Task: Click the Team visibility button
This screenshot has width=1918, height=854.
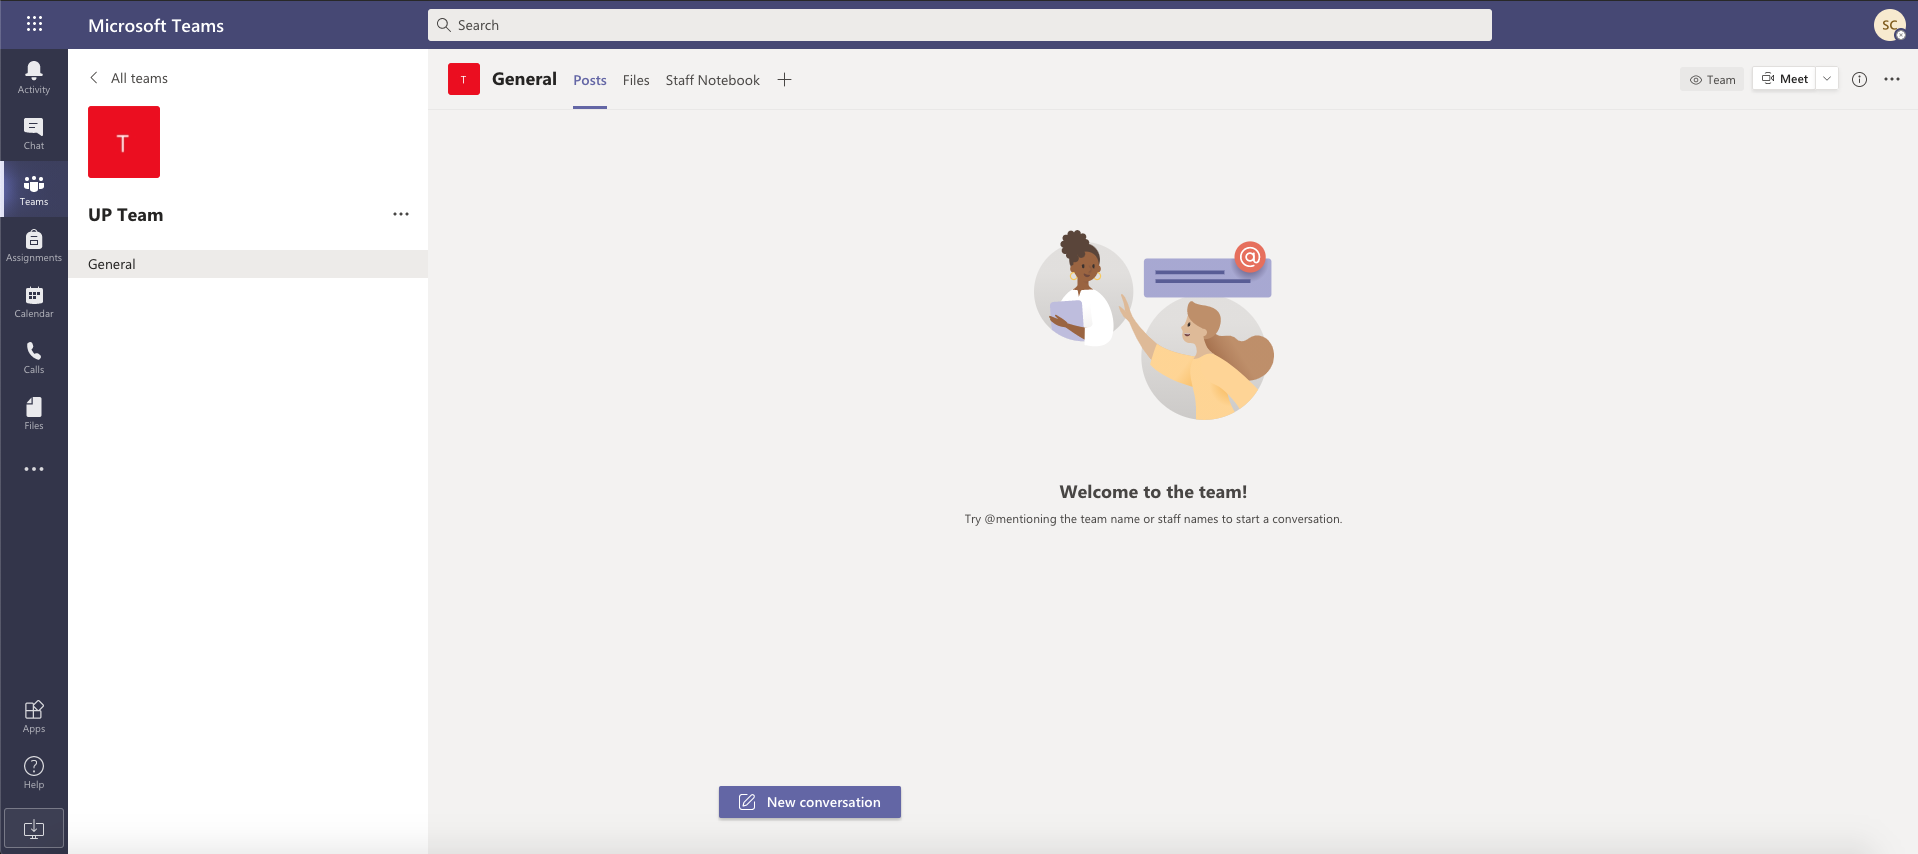Action: pyautogui.click(x=1712, y=79)
